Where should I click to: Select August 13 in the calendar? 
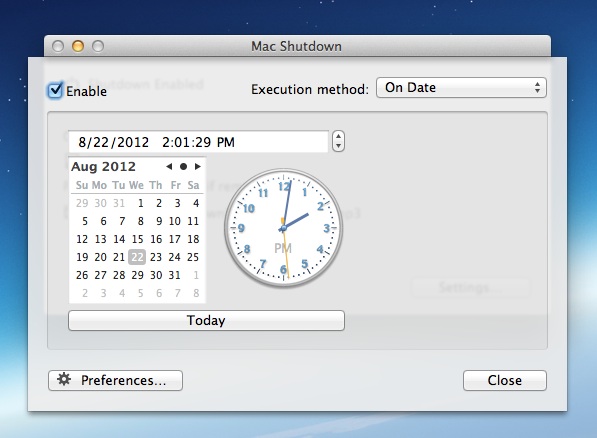(101, 239)
